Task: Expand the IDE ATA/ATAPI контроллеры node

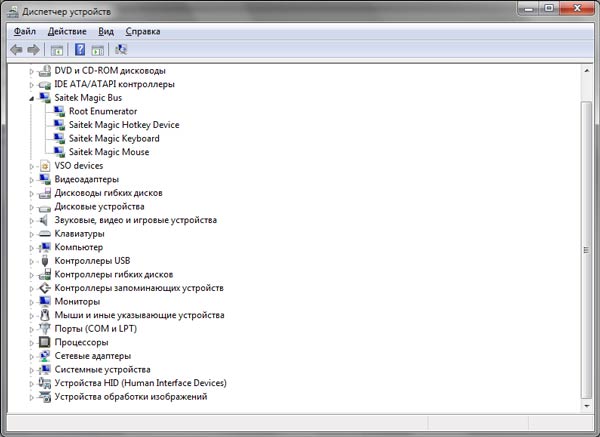Action: (31, 85)
